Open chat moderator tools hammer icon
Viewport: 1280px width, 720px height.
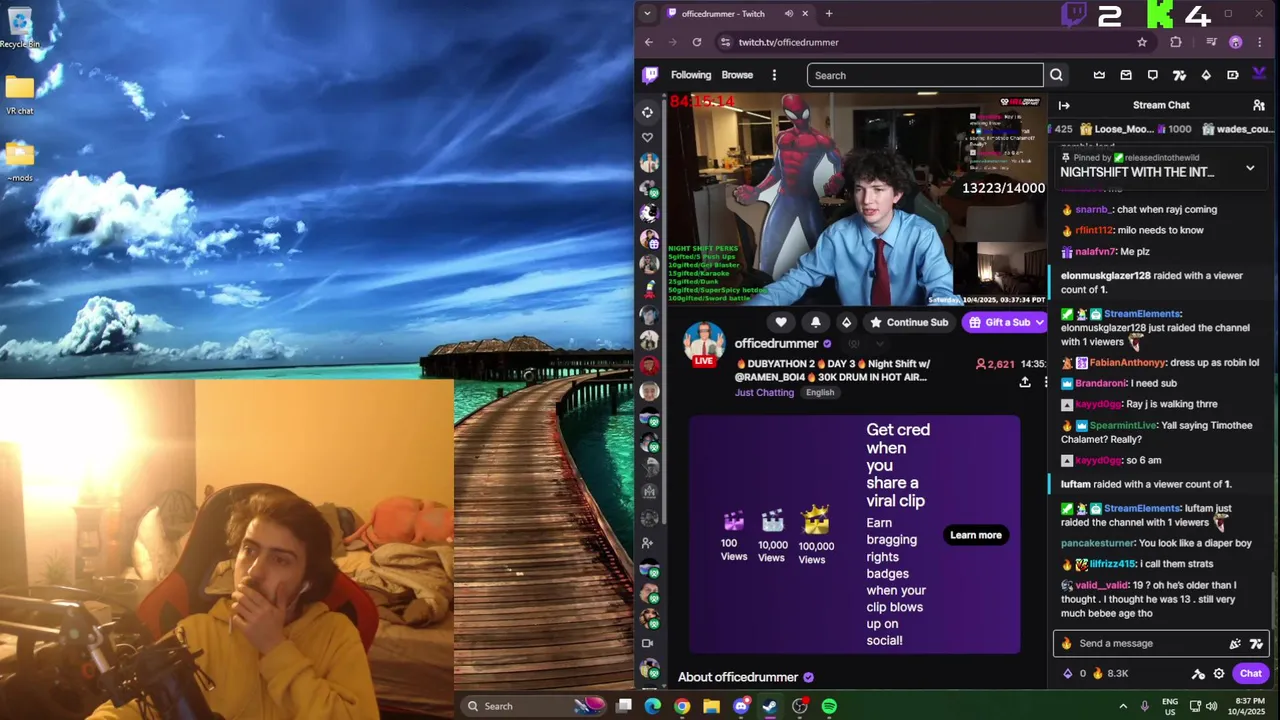1198,674
